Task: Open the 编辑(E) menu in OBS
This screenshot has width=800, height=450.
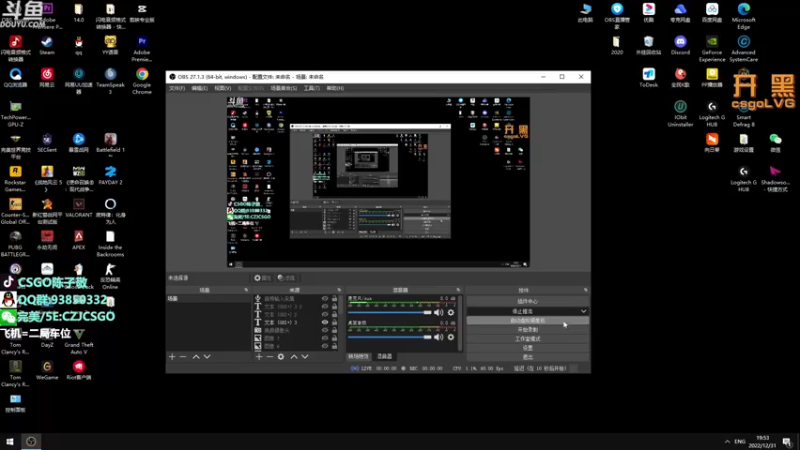Action: [x=199, y=88]
